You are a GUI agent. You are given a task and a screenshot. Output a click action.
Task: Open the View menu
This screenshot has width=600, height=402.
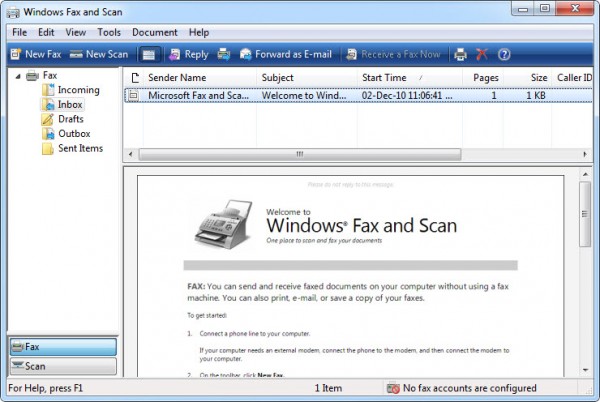(75, 33)
